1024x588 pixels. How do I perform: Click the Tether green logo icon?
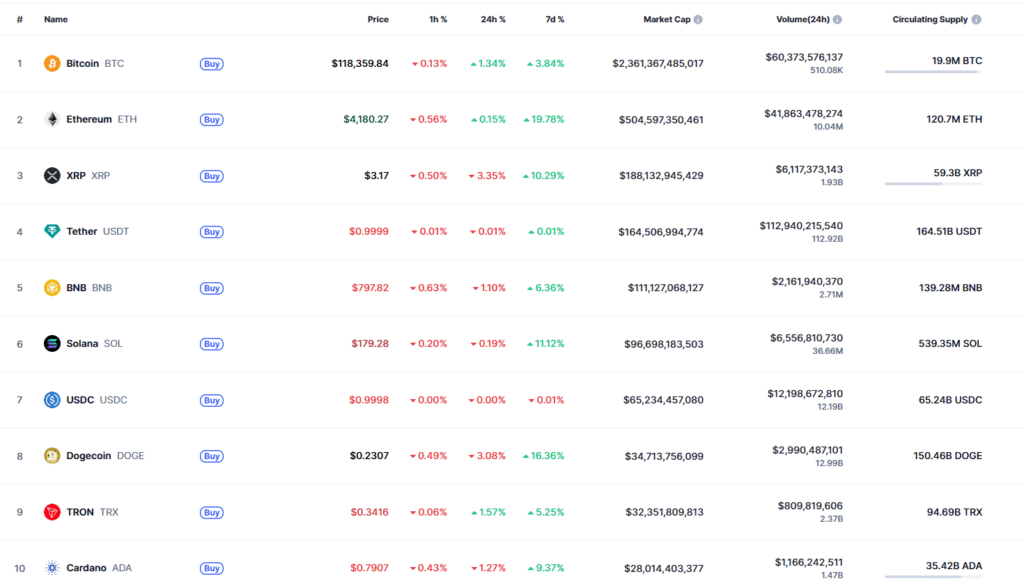[x=52, y=231]
